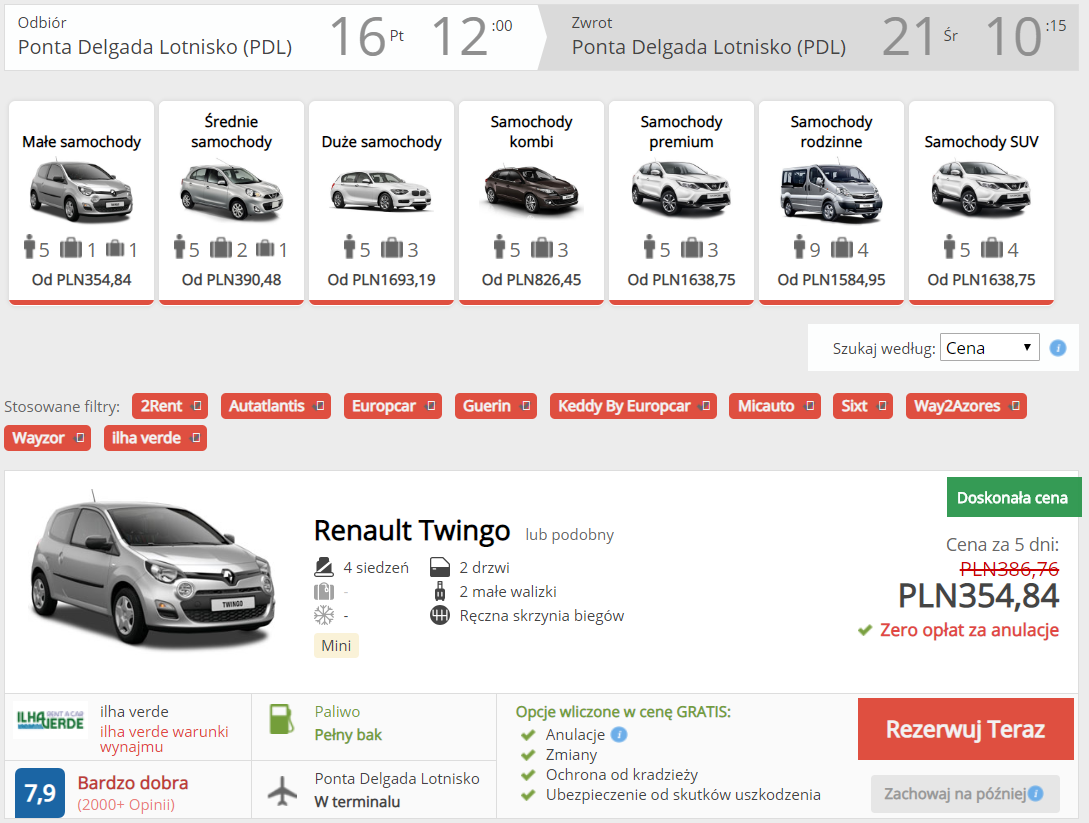Click info icon next to Anulacje
This screenshot has height=823, width=1089.
pyautogui.click(x=620, y=734)
